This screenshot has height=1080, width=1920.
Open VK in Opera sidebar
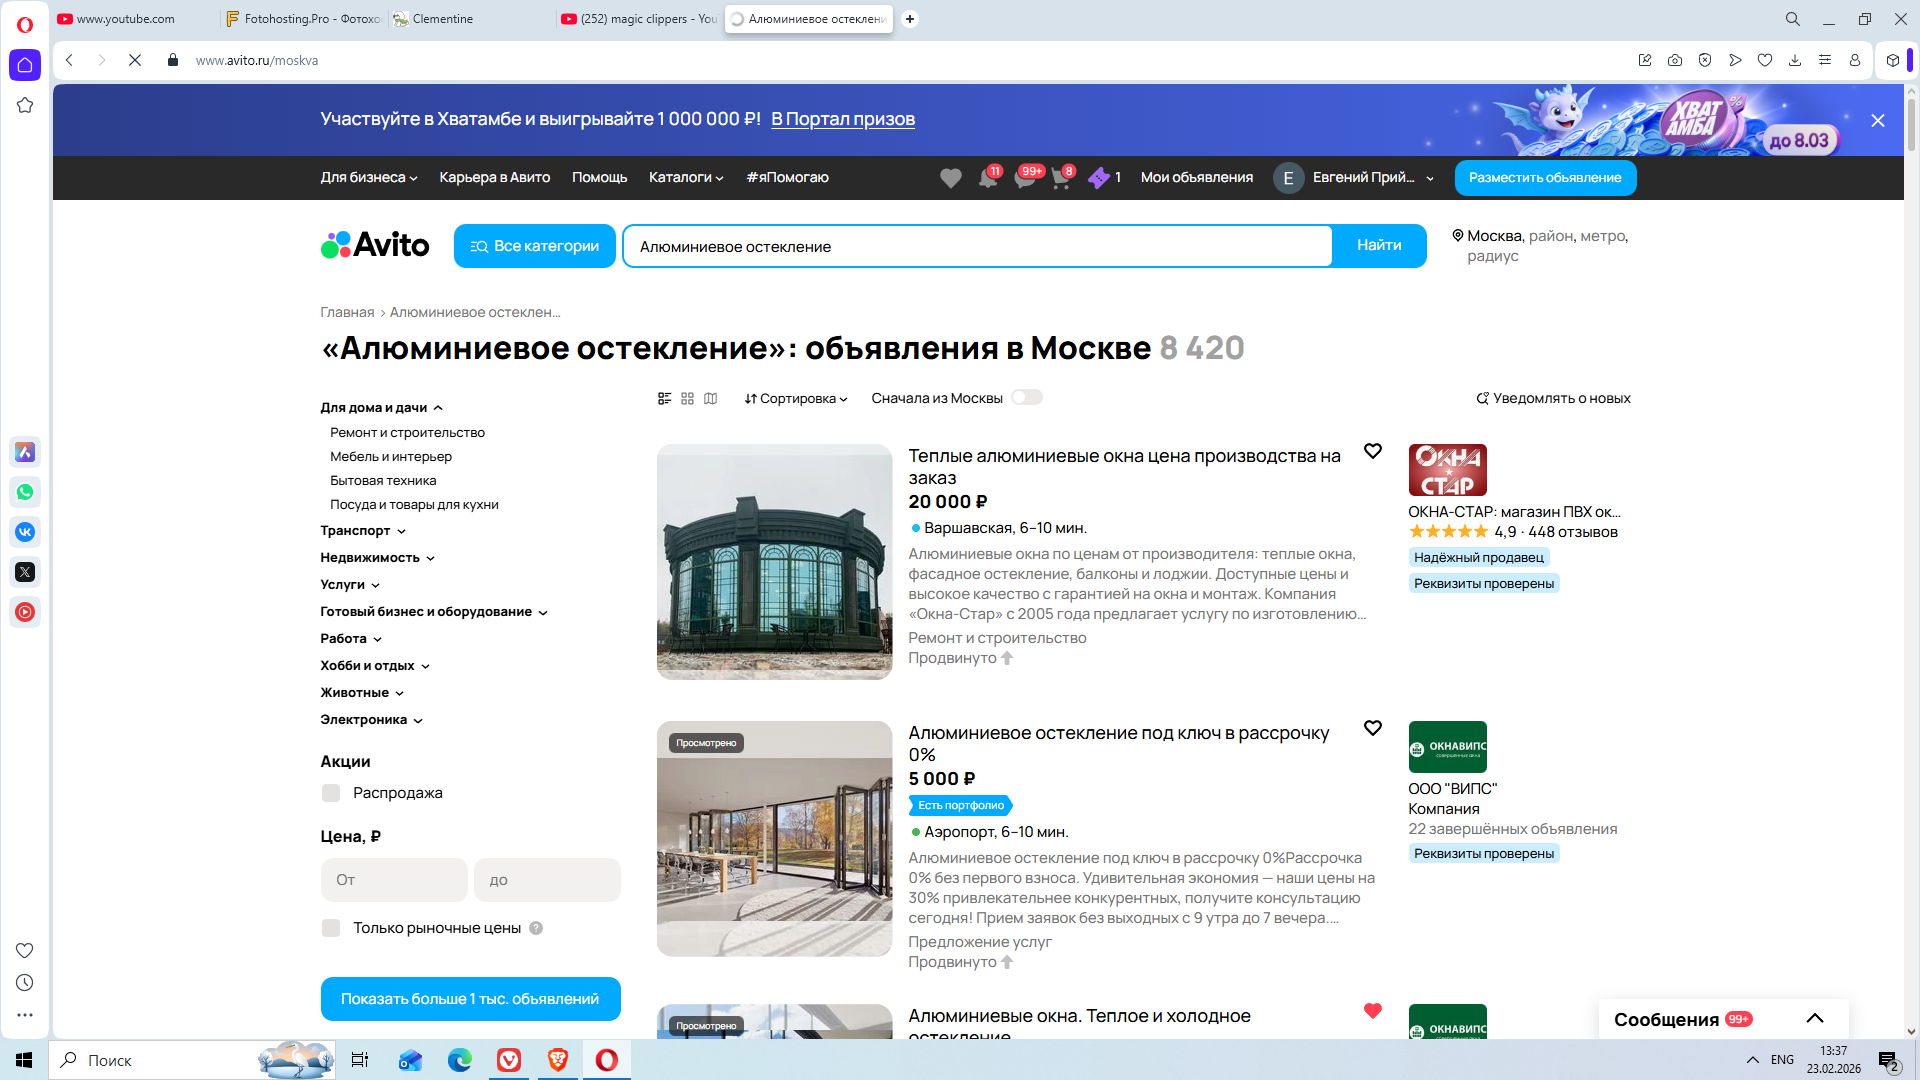coord(25,532)
